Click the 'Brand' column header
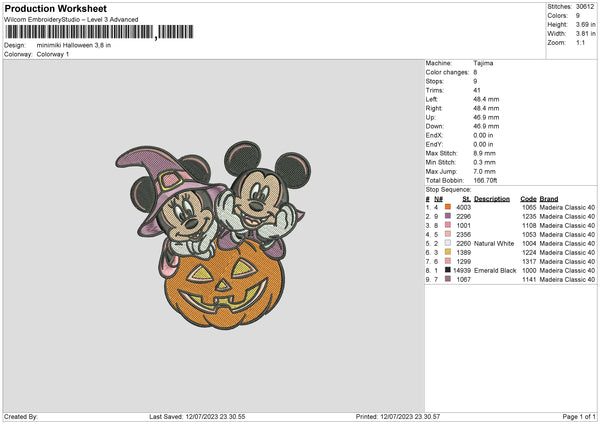 tap(549, 199)
